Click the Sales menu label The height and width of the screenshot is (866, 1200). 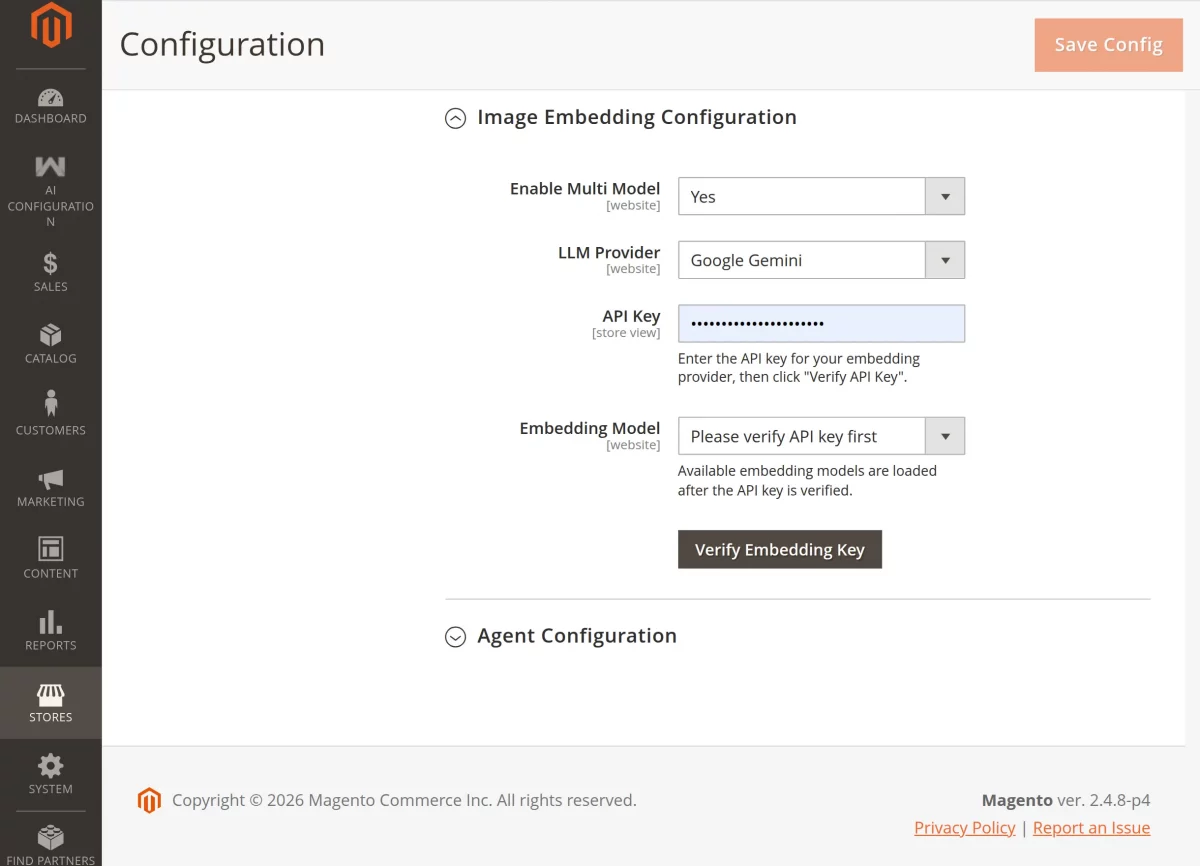(50, 287)
